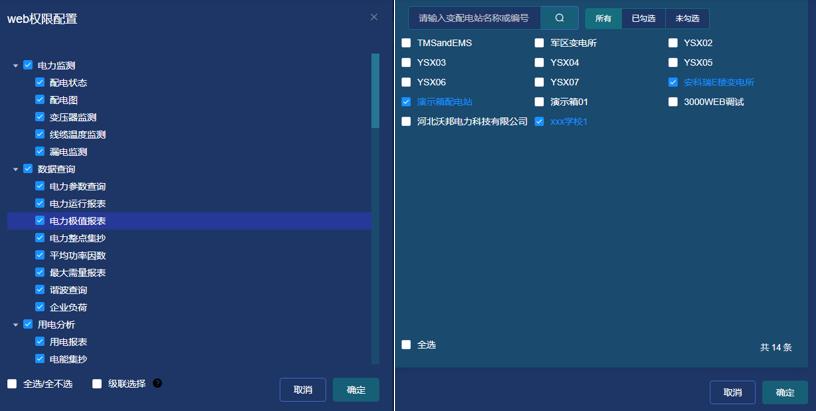
Task: Uncheck the 配电状态 checkbox
Action: click(x=40, y=82)
